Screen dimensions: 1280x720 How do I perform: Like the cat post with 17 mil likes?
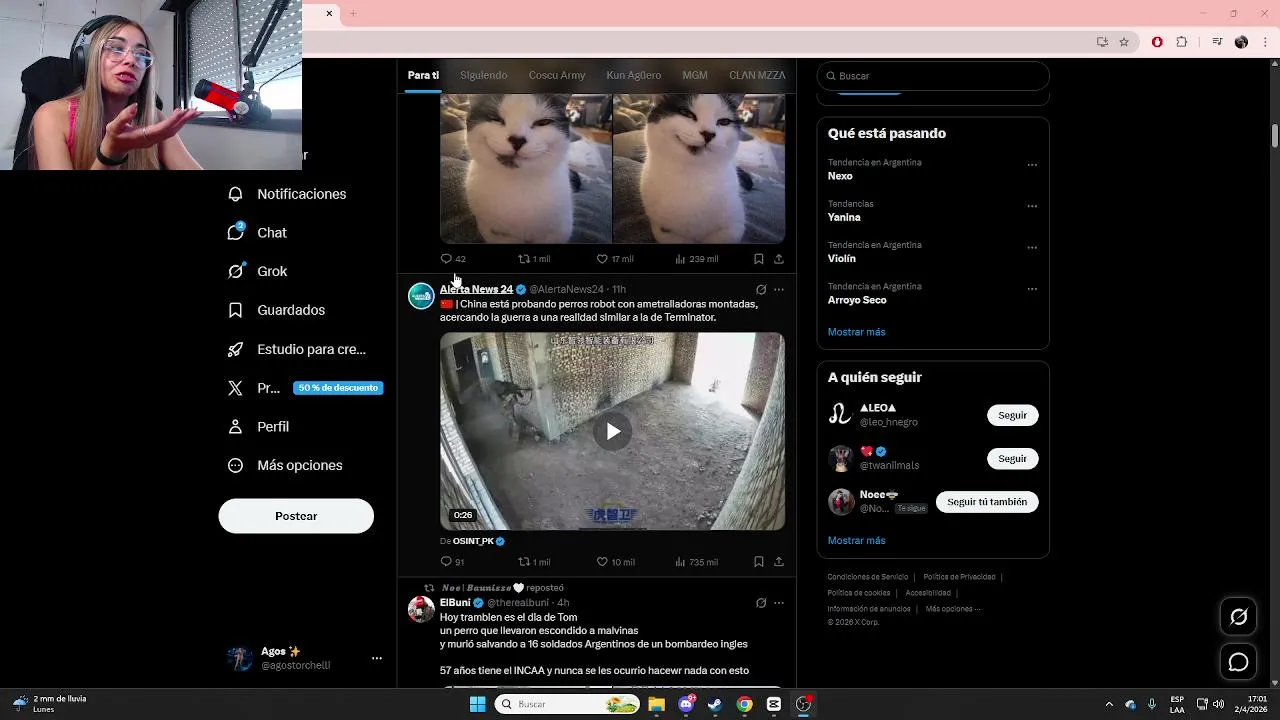pyautogui.click(x=615, y=259)
